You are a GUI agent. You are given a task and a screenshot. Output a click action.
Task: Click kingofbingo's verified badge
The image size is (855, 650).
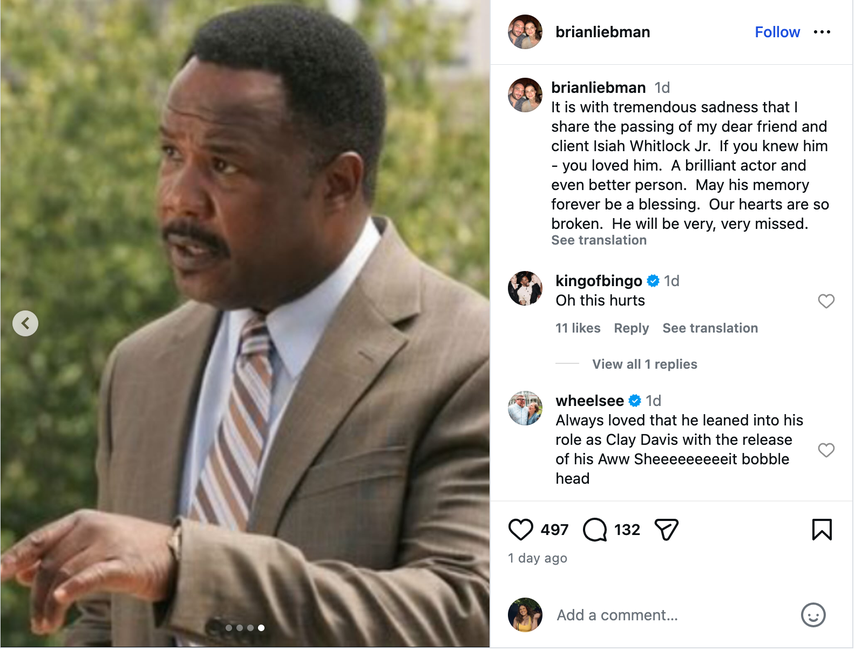pos(654,281)
